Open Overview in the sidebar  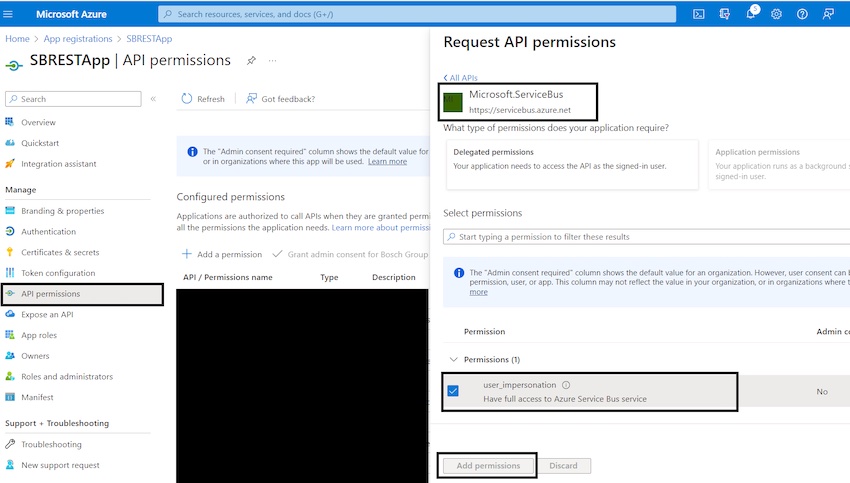point(38,123)
